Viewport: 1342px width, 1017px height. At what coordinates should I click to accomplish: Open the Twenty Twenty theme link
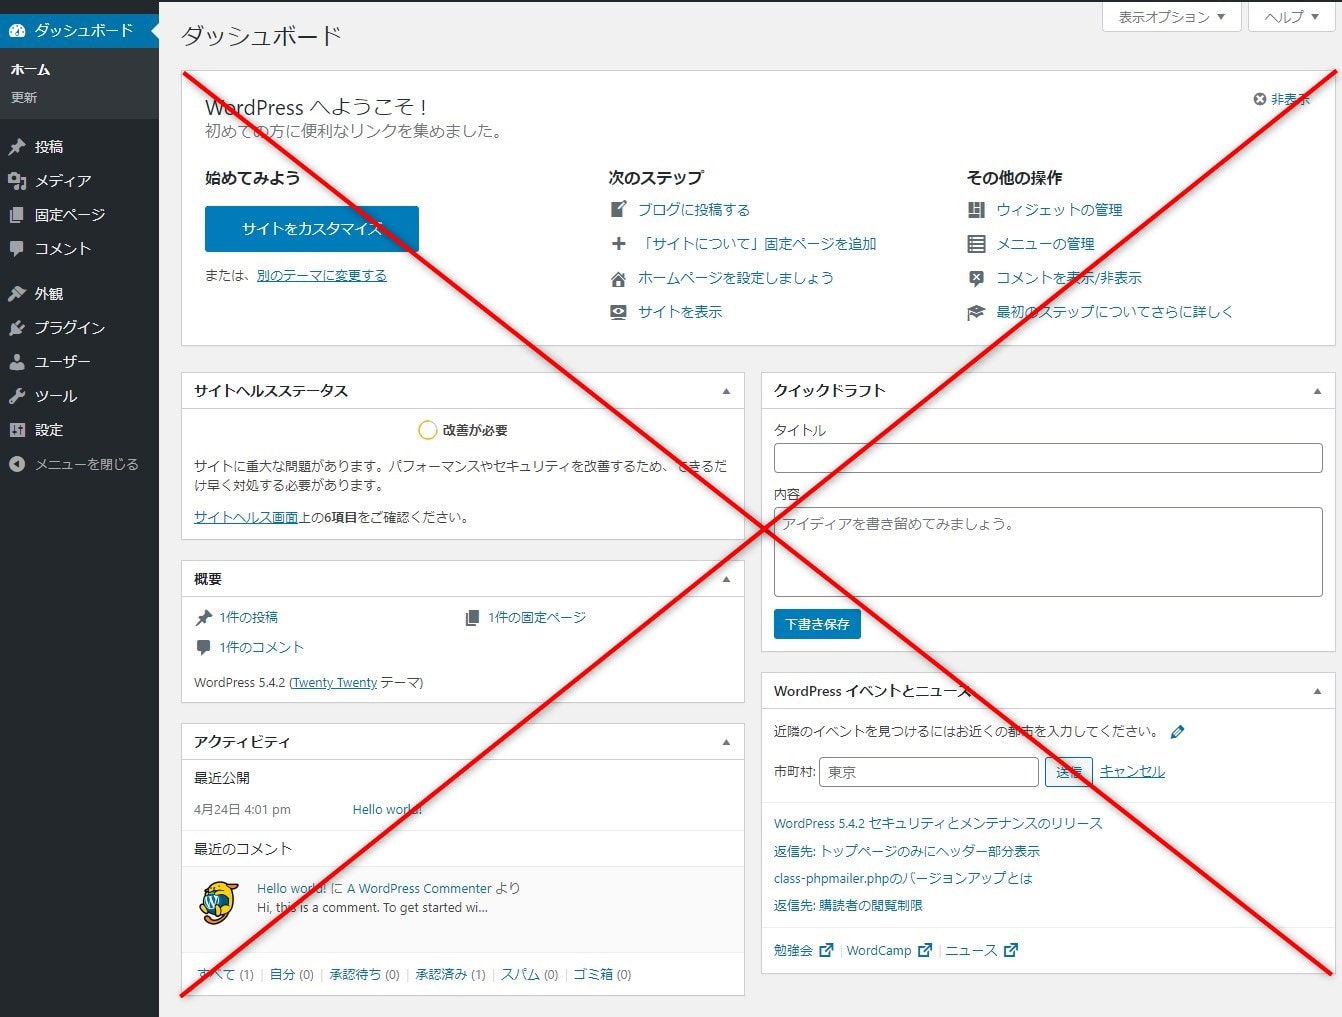click(335, 683)
